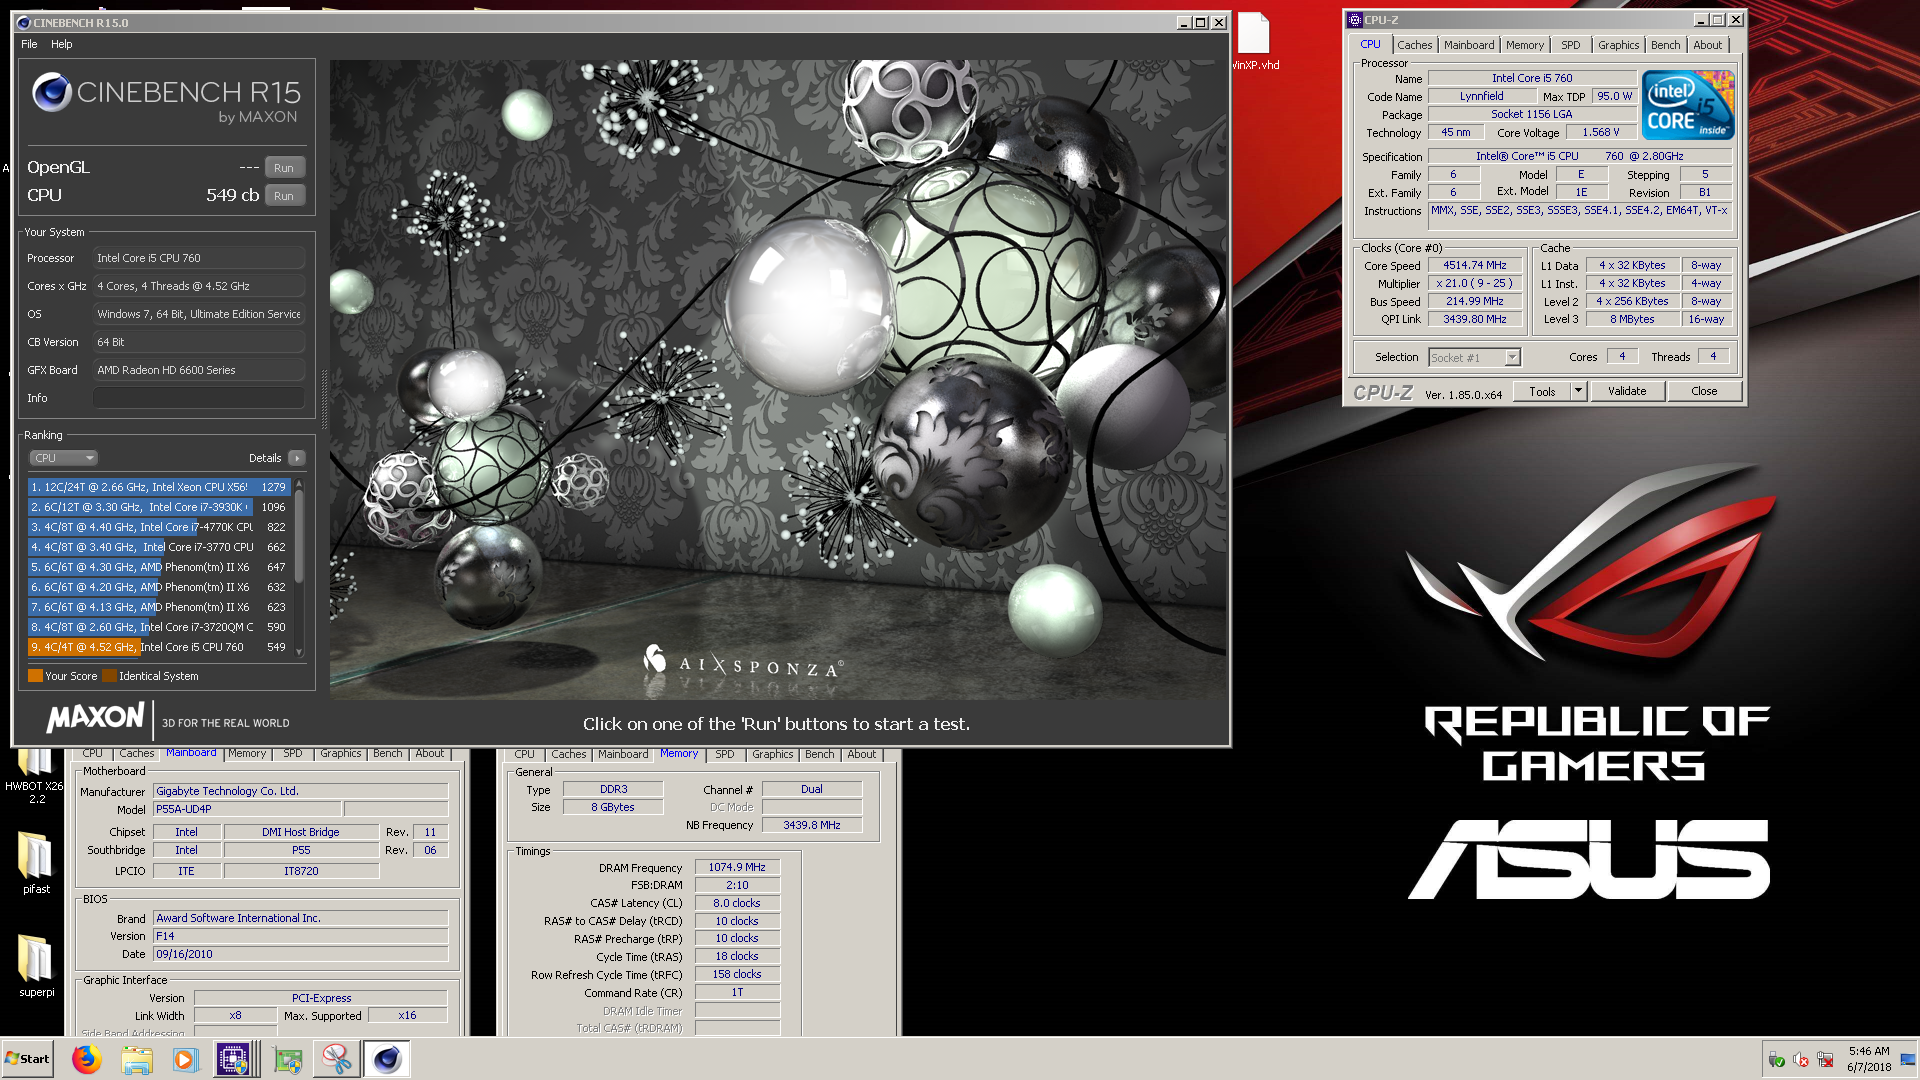Select the pifast desktop folder

(x=36, y=862)
